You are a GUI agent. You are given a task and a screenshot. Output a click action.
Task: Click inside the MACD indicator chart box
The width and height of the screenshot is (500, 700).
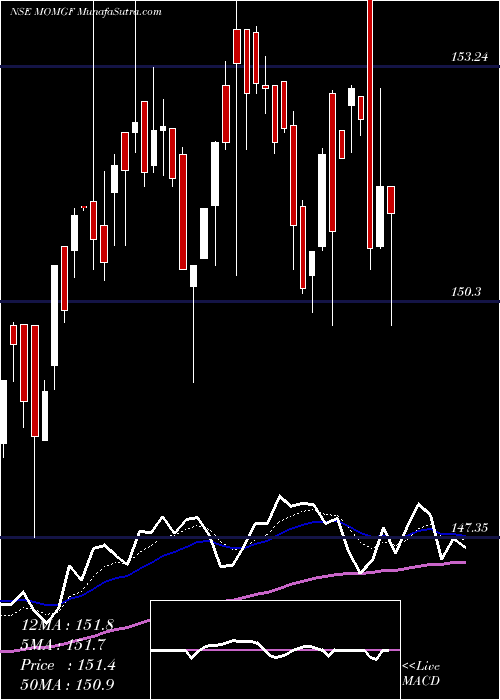coord(275,650)
